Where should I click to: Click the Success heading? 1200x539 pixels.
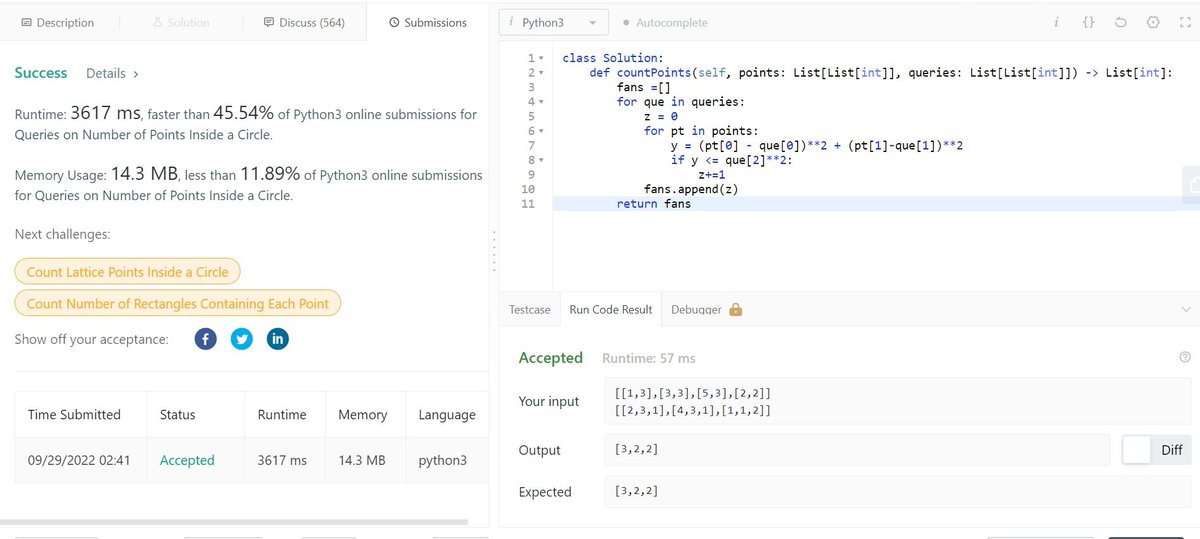(41, 73)
